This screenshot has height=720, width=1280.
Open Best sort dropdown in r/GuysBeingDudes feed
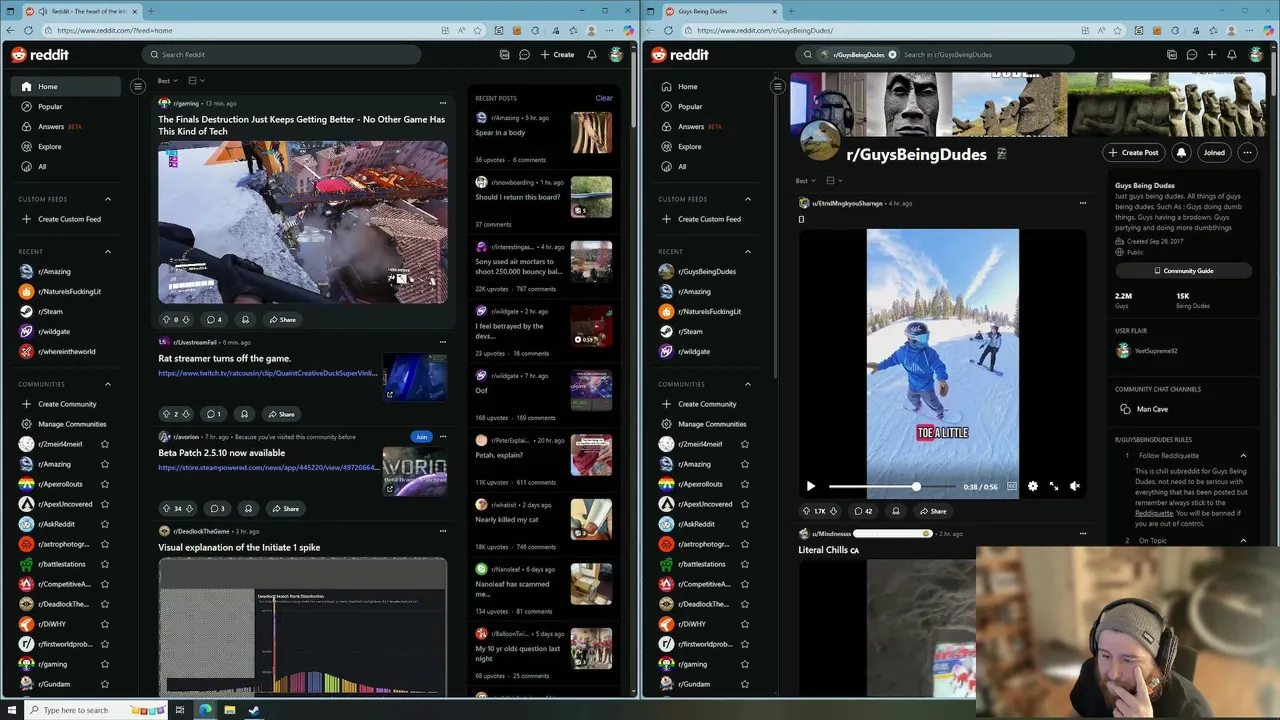pyautogui.click(x=806, y=181)
